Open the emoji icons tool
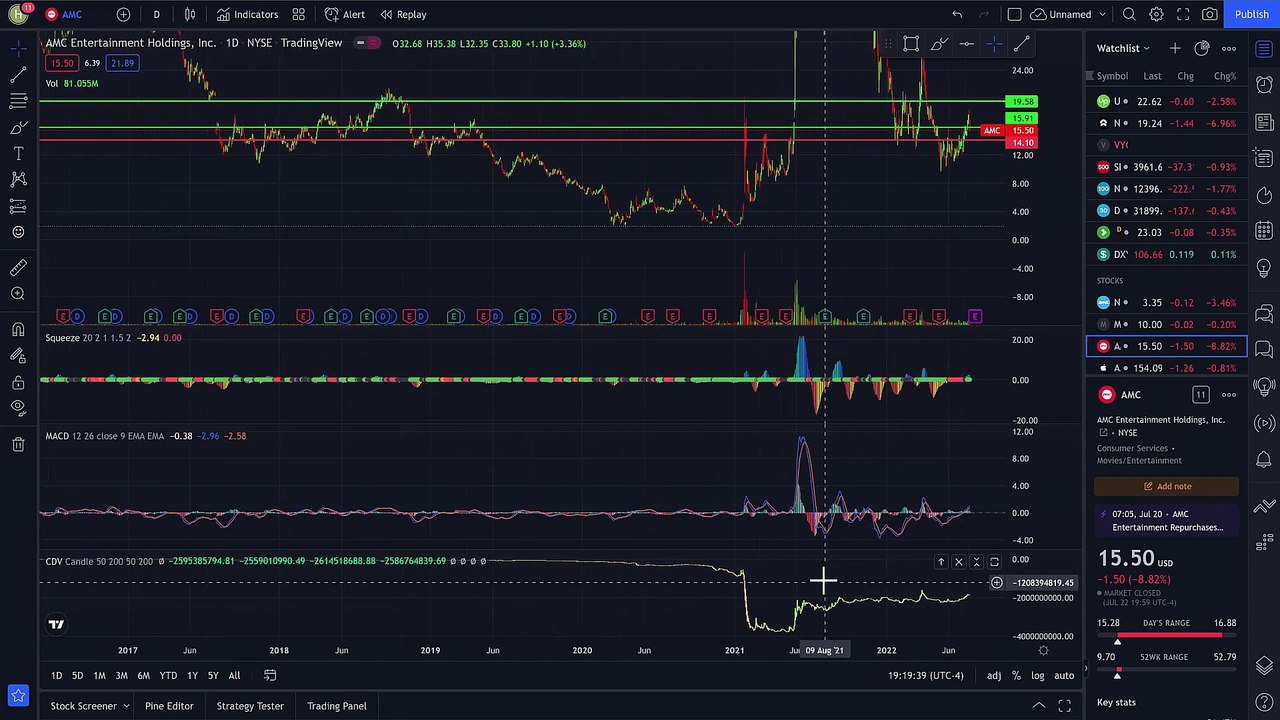 18,232
